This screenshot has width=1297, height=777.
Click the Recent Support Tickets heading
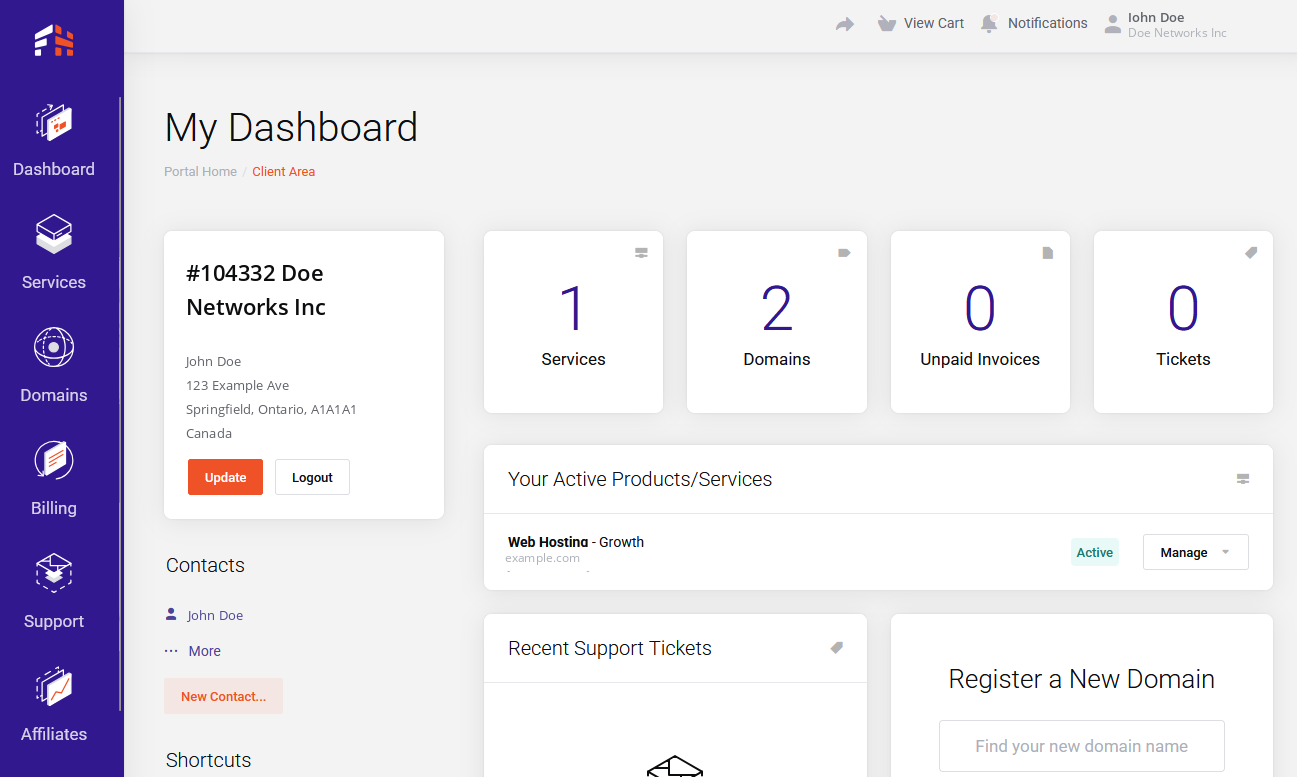point(610,648)
